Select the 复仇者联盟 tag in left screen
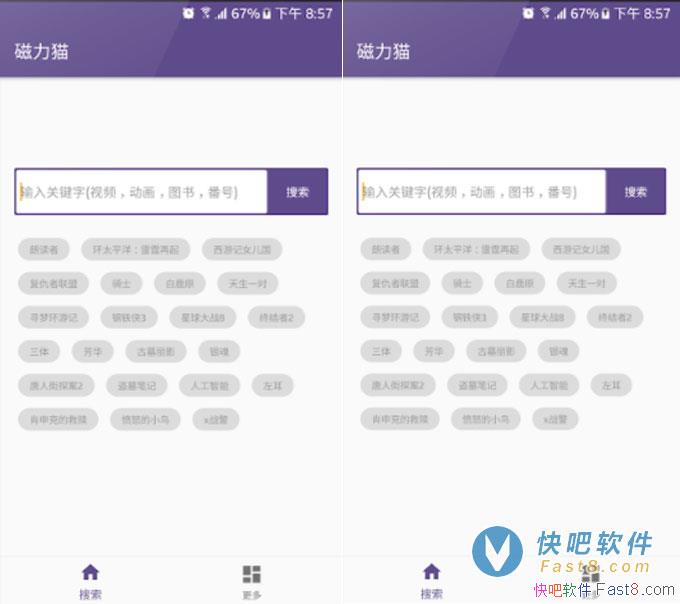Image resolution: width=680 pixels, height=604 pixels. 53,284
